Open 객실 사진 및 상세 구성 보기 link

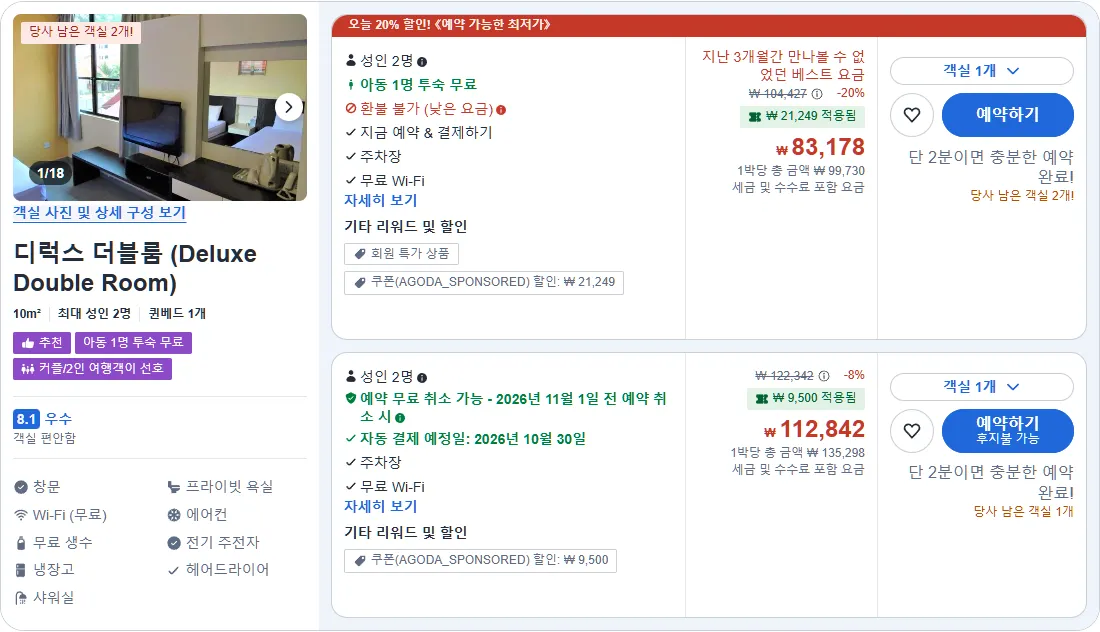click(100, 213)
